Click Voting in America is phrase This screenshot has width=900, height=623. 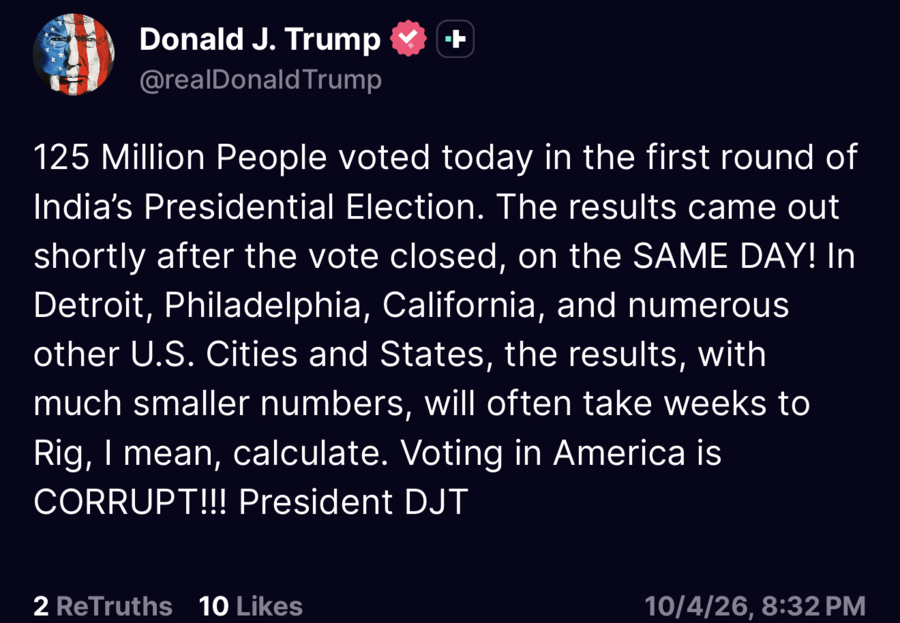560,453
